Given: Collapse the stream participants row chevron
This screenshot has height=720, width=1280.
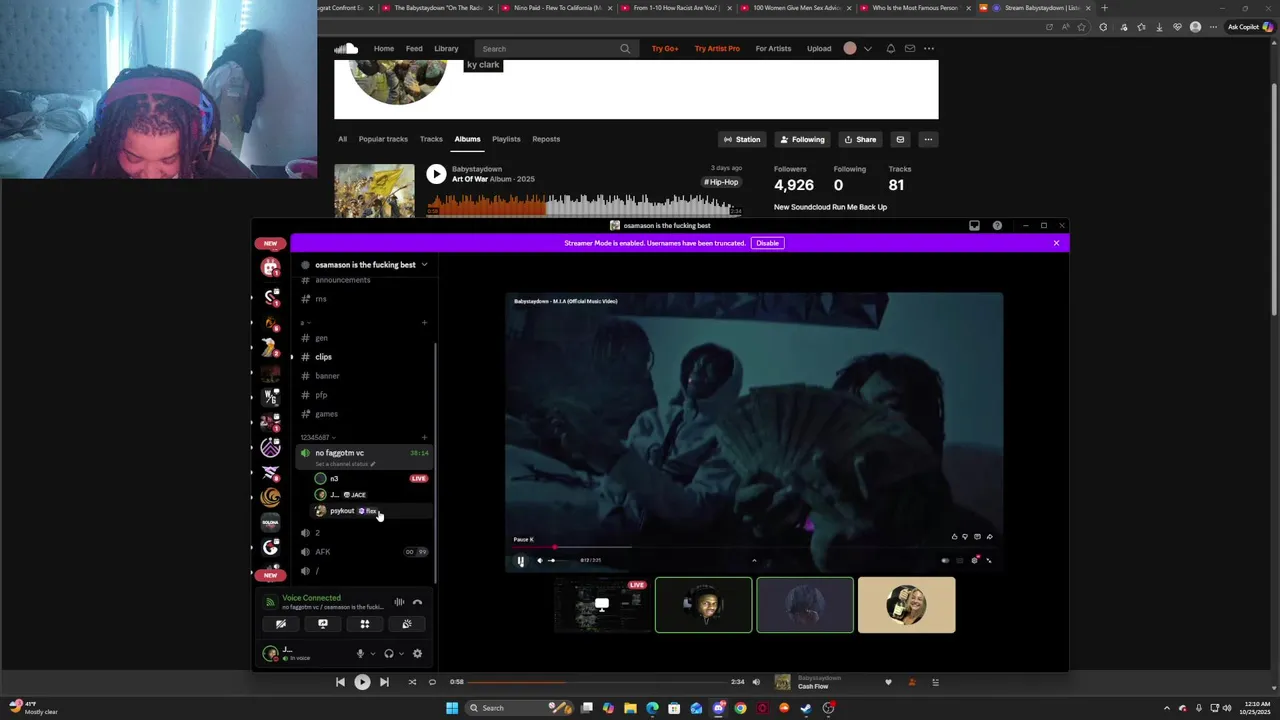Looking at the screenshot, I should (x=754, y=560).
